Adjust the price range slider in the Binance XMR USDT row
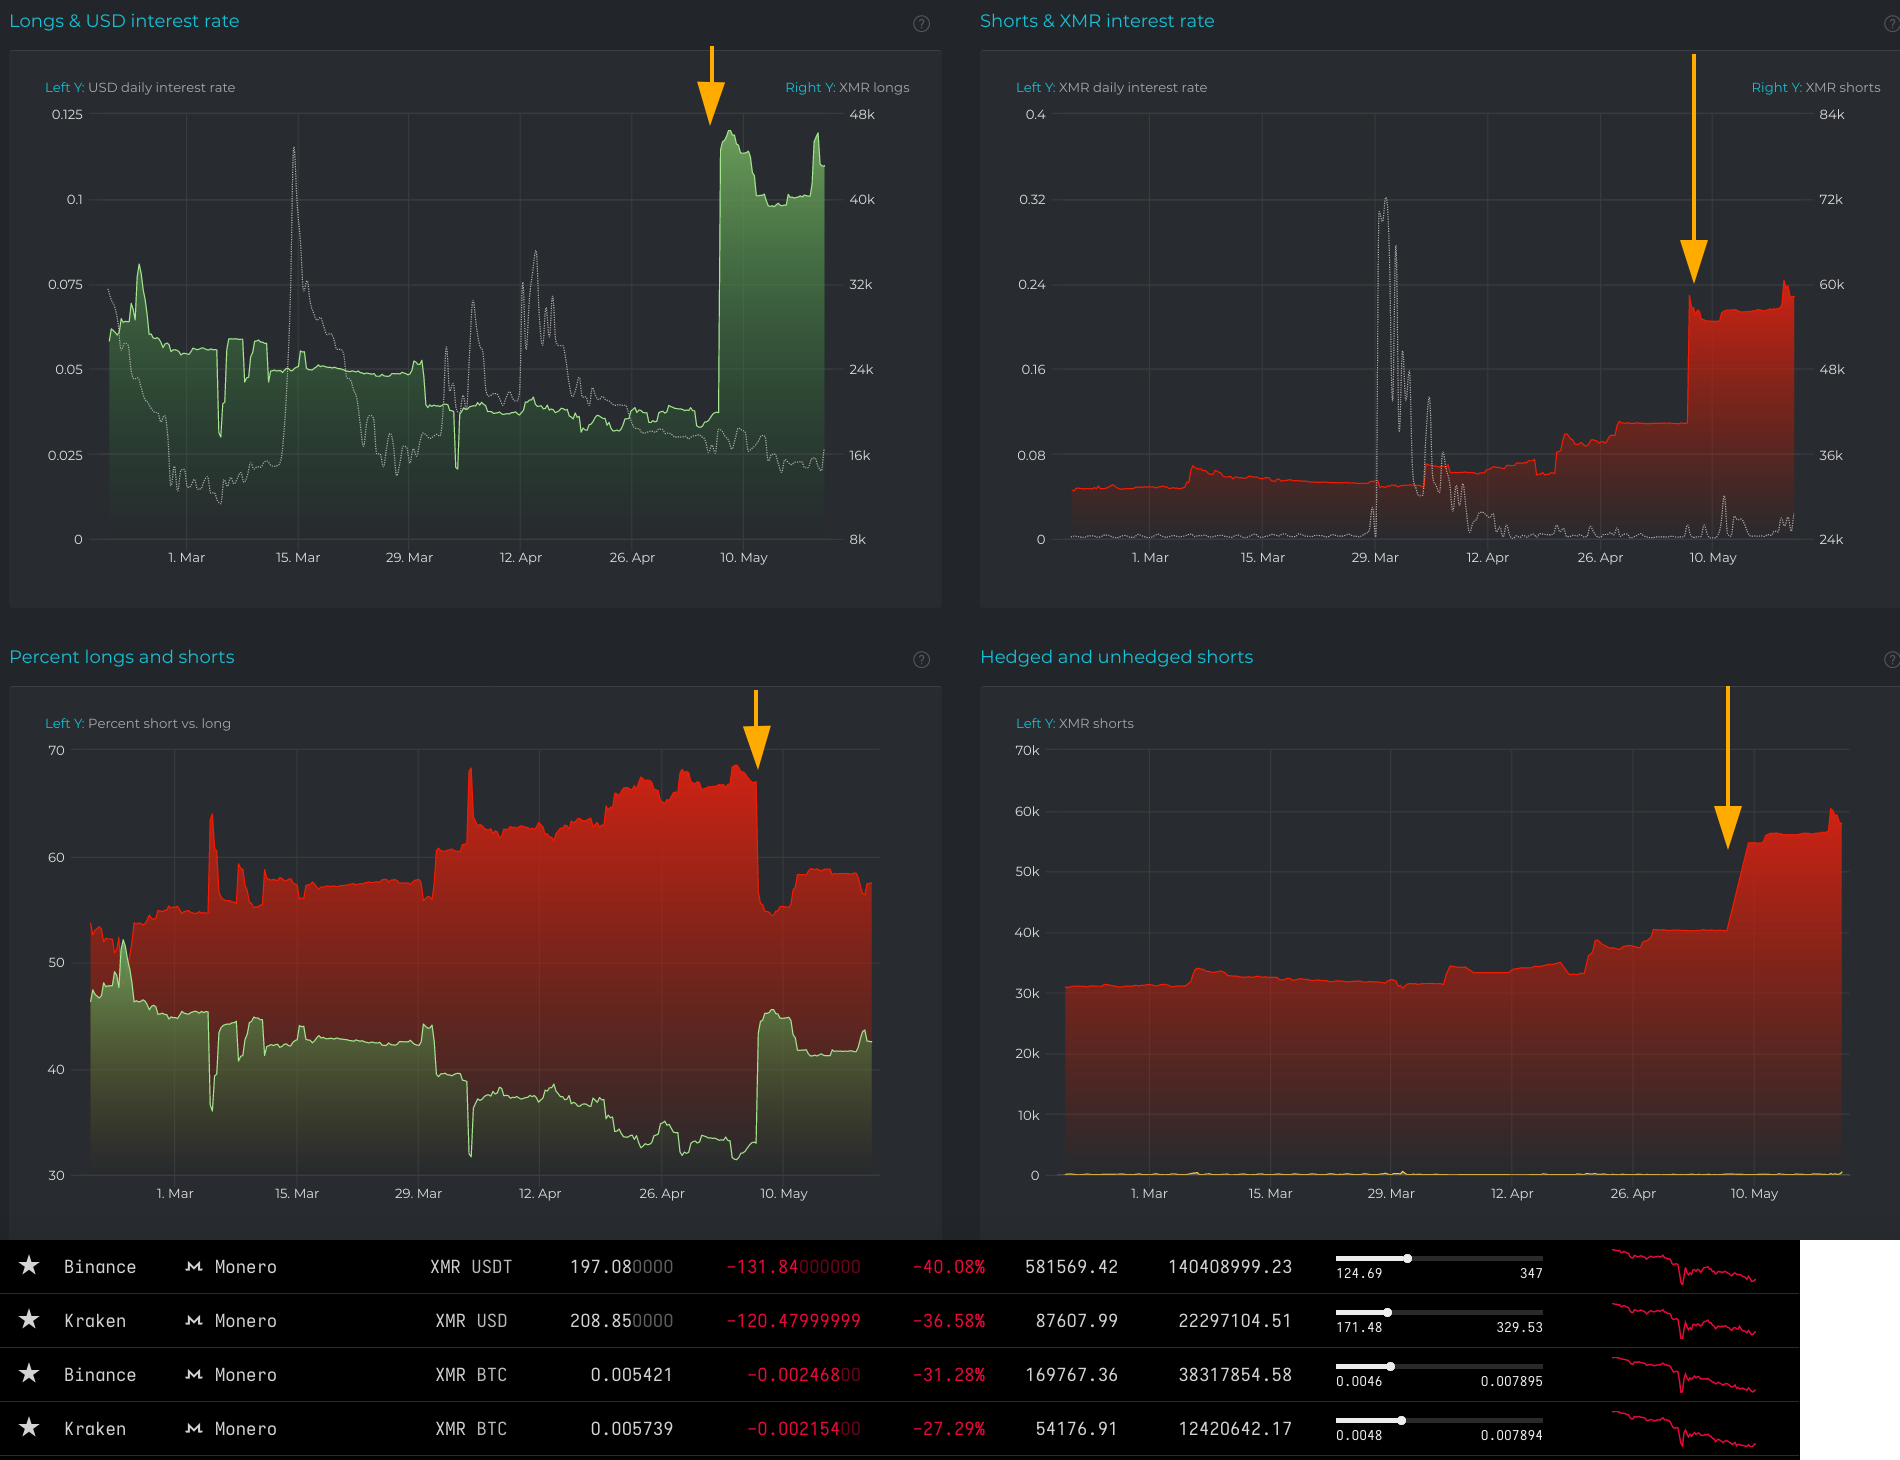Image resolution: width=1900 pixels, height=1460 pixels. pos(1410,1260)
